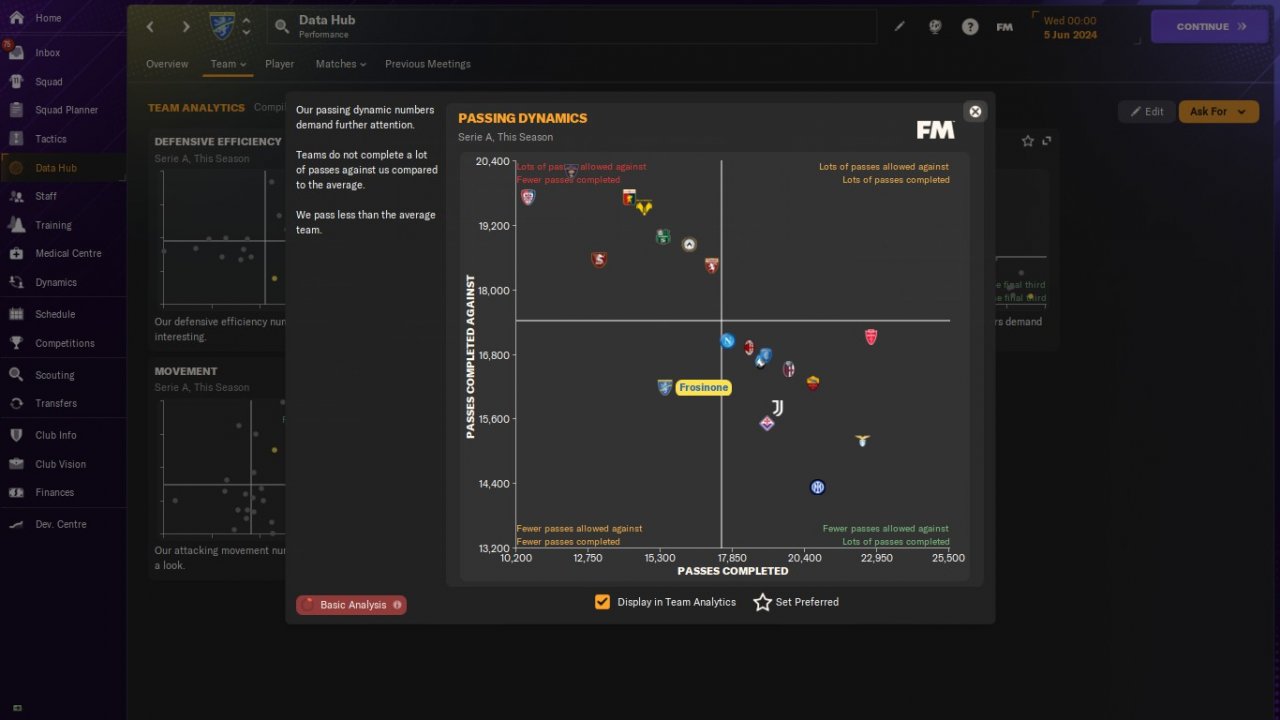Click the Data Hub search field
Screen dimensions: 1280x720
pyautogui.click(x=571, y=27)
